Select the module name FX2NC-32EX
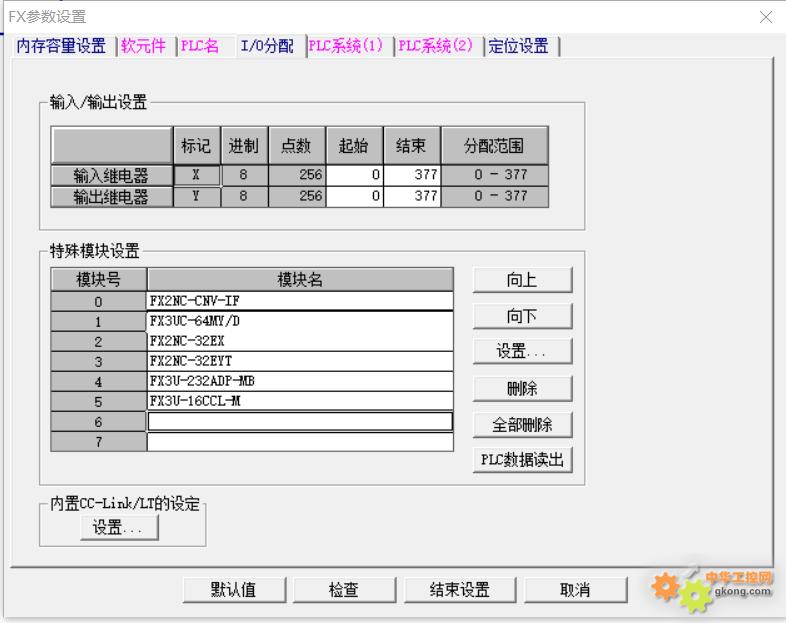This screenshot has width=786, height=623. point(300,341)
